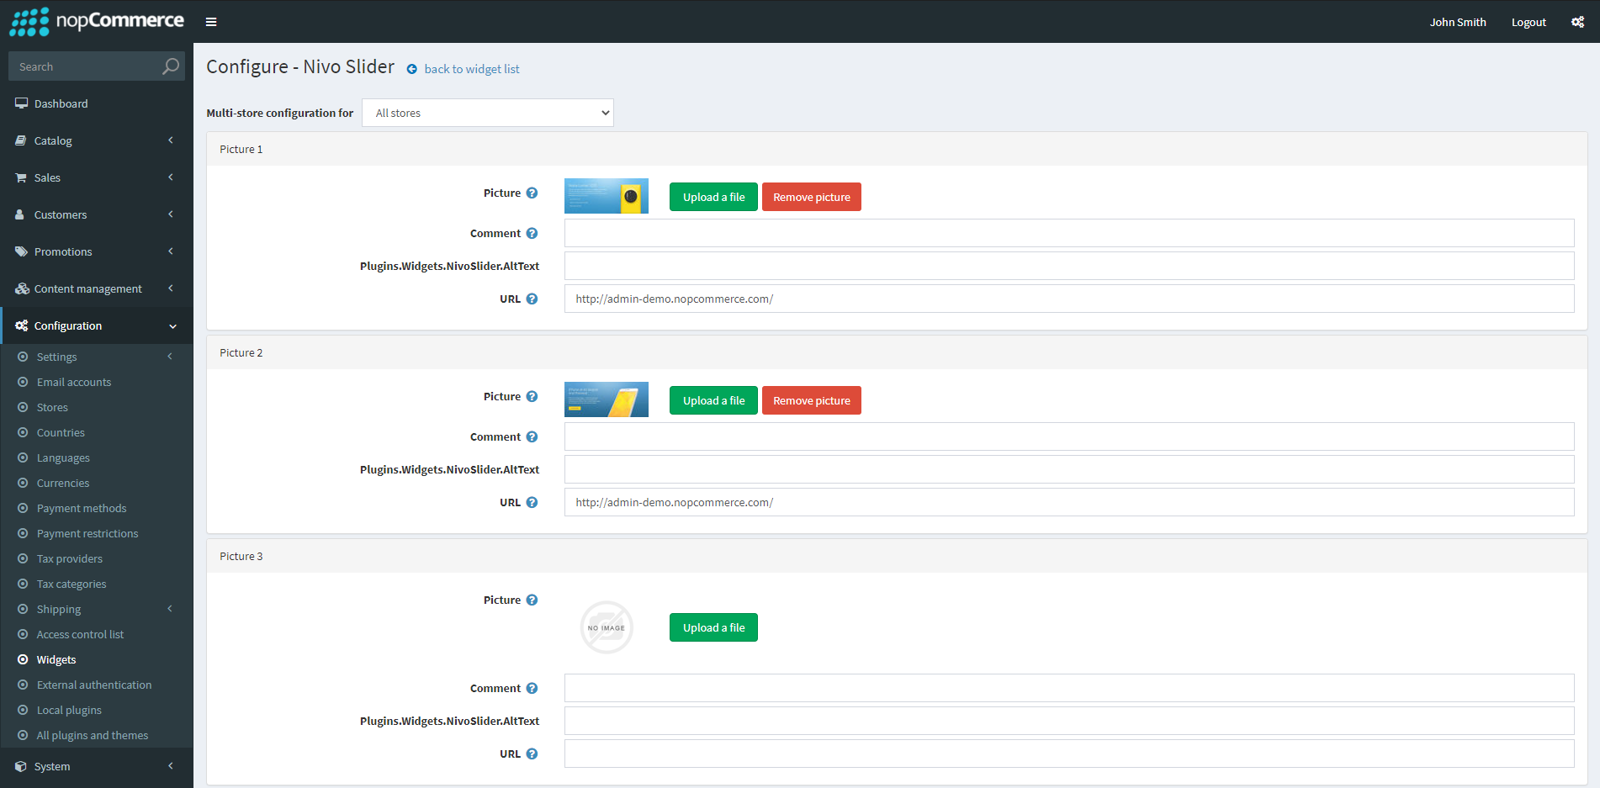Open All plugins and themes
The image size is (1600, 788).
[92, 736]
